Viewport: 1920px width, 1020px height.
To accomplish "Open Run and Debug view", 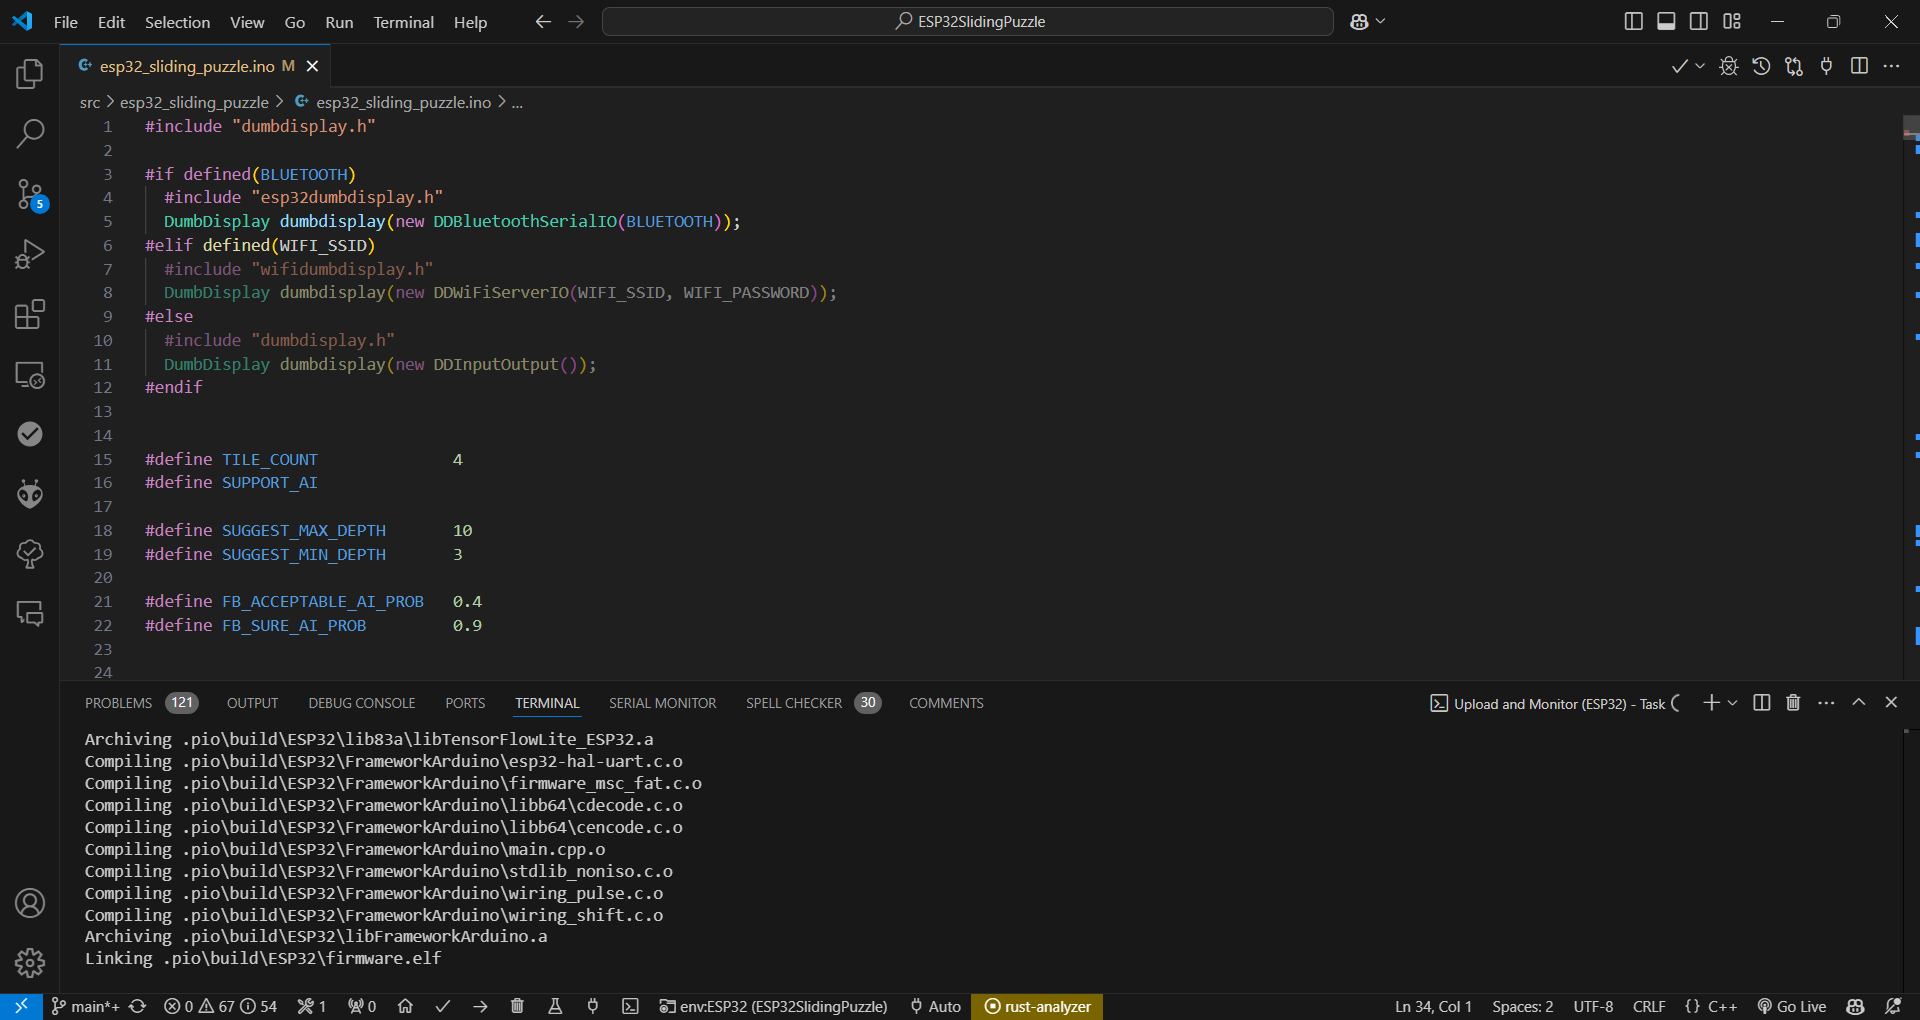I will [30, 254].
